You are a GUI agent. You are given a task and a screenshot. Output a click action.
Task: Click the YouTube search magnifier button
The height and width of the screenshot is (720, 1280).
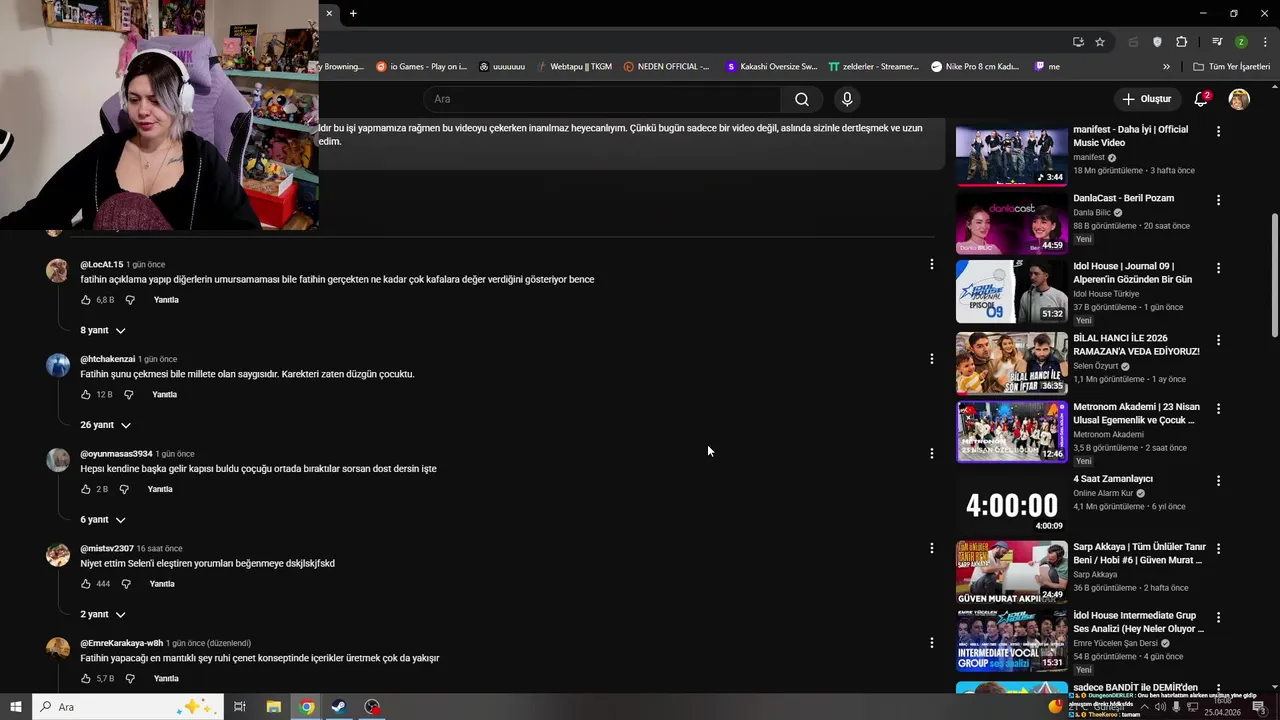(801, 99)
